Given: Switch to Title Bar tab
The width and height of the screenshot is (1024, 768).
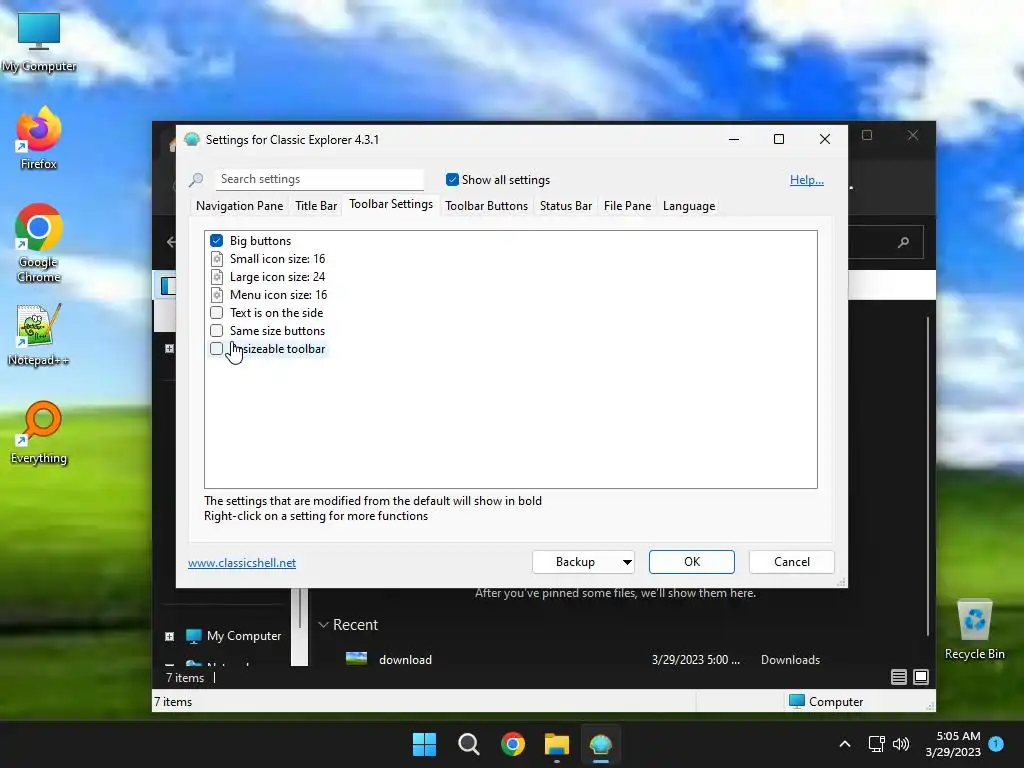Looking at the screenshot, I should coord(316,206).
